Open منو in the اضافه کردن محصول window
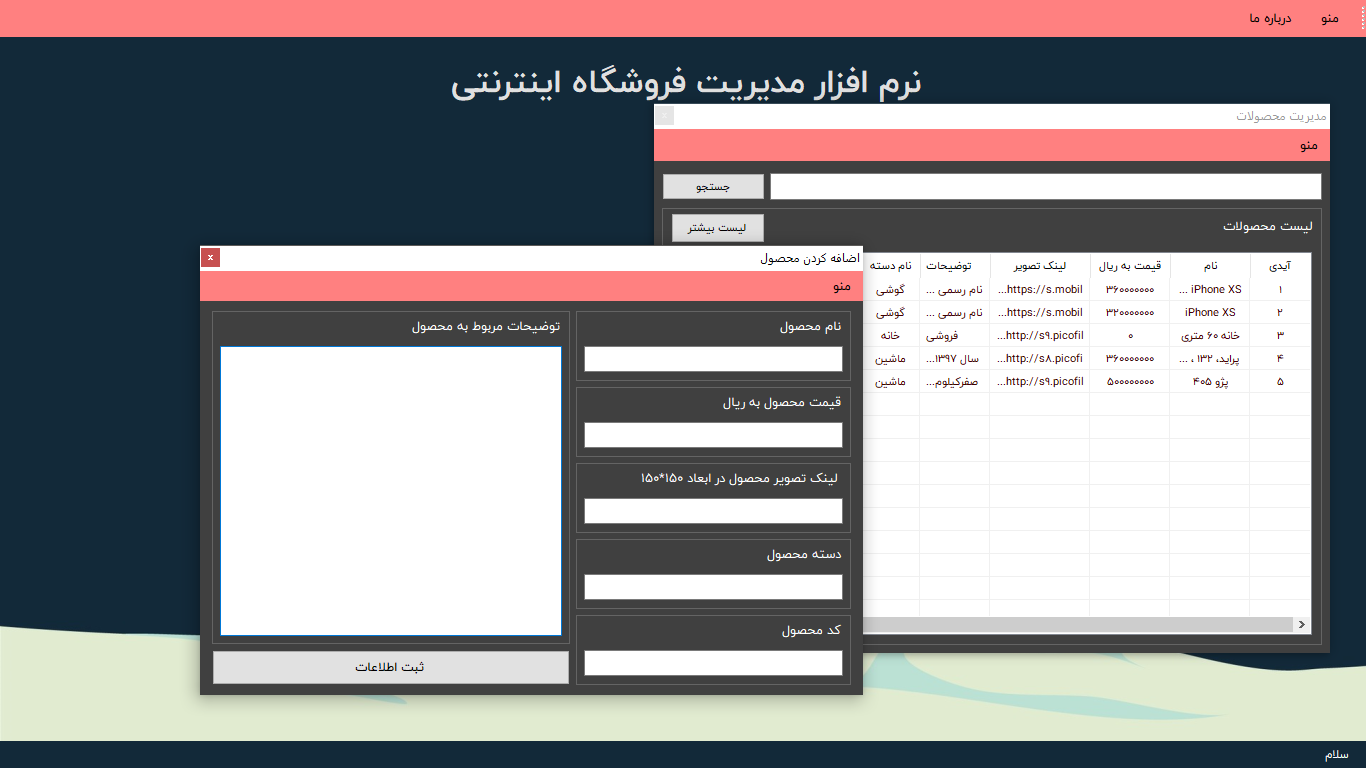Screen dimensions: 1366x768 point(841,287)
